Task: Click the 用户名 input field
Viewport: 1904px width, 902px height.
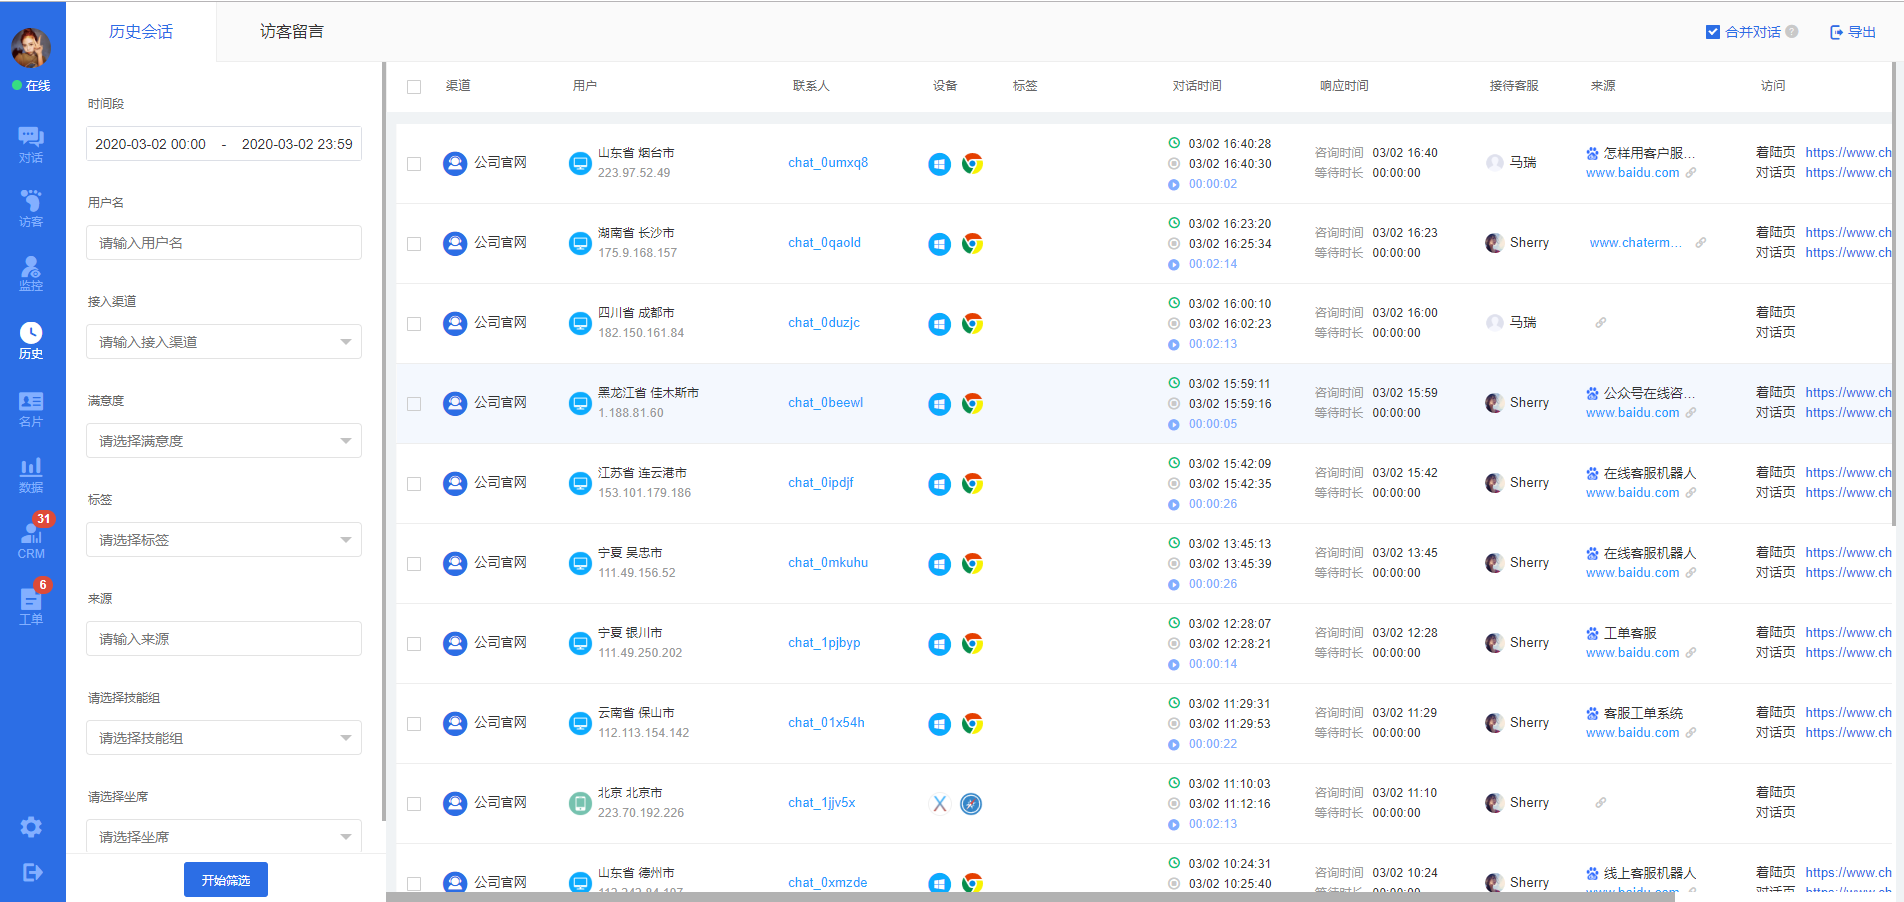Action: coord(224,243)
